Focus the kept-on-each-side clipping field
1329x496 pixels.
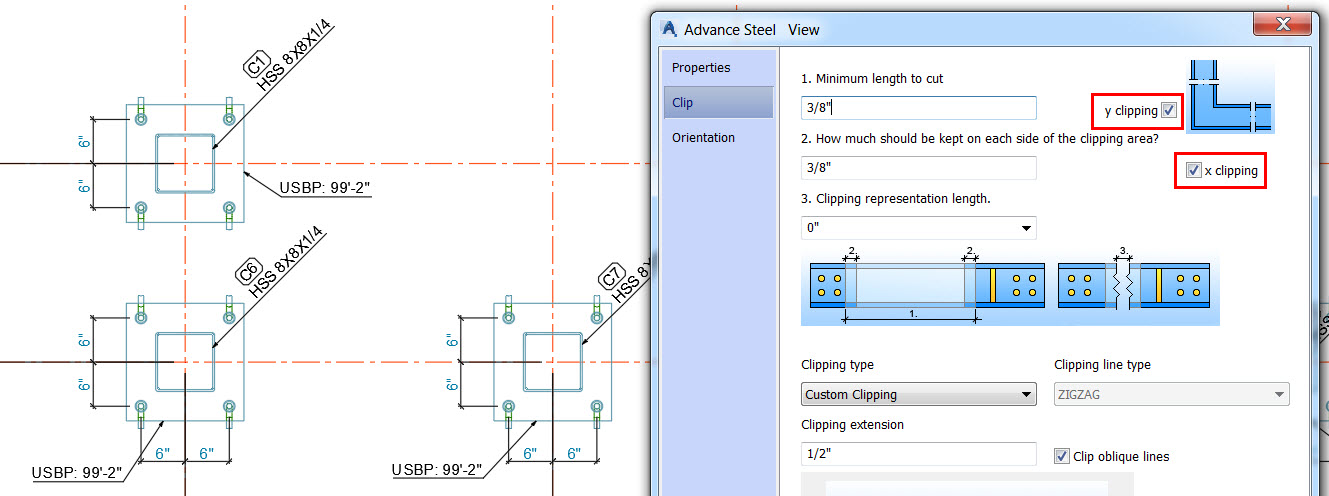(918, 168)
